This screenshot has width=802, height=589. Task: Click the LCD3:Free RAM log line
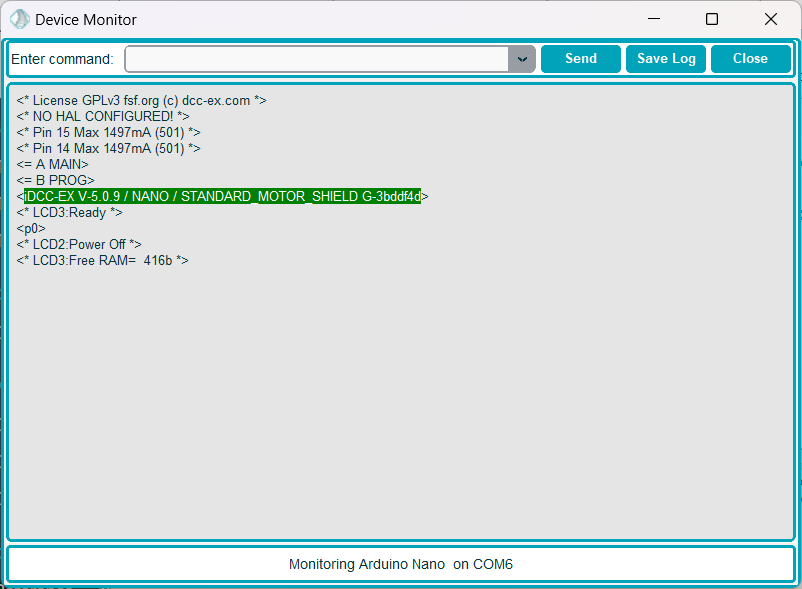(x=102, y=261)
